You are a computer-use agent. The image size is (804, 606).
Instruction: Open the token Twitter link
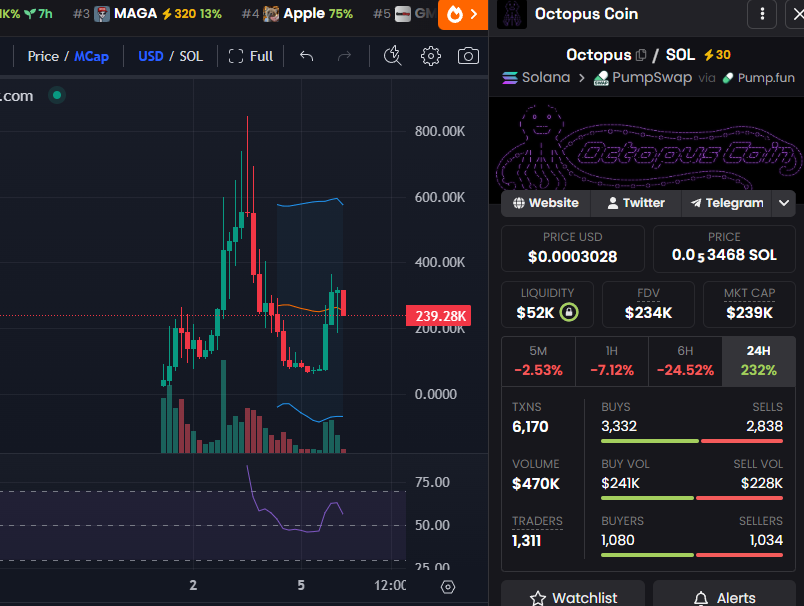click(636, 203)
